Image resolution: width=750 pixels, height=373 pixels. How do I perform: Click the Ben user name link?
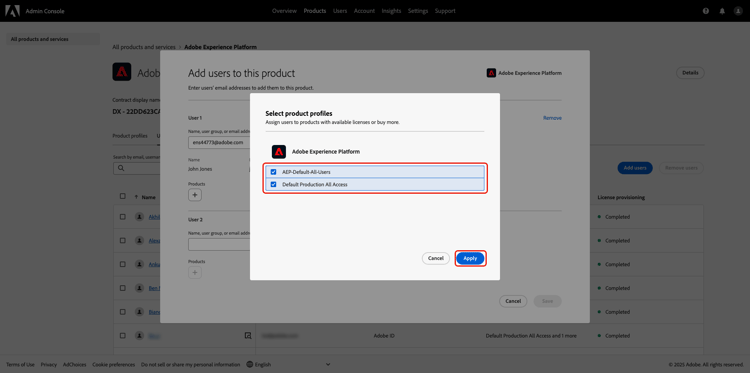(154, 288)
